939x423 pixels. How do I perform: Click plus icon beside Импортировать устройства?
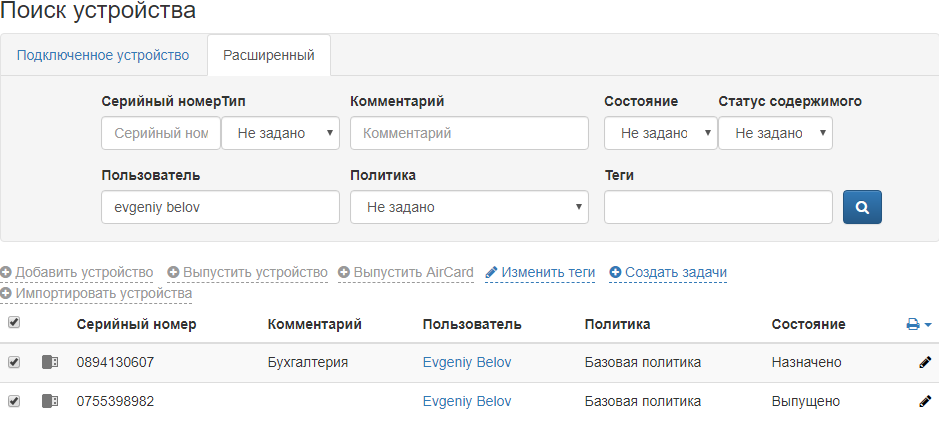point(6,294)
